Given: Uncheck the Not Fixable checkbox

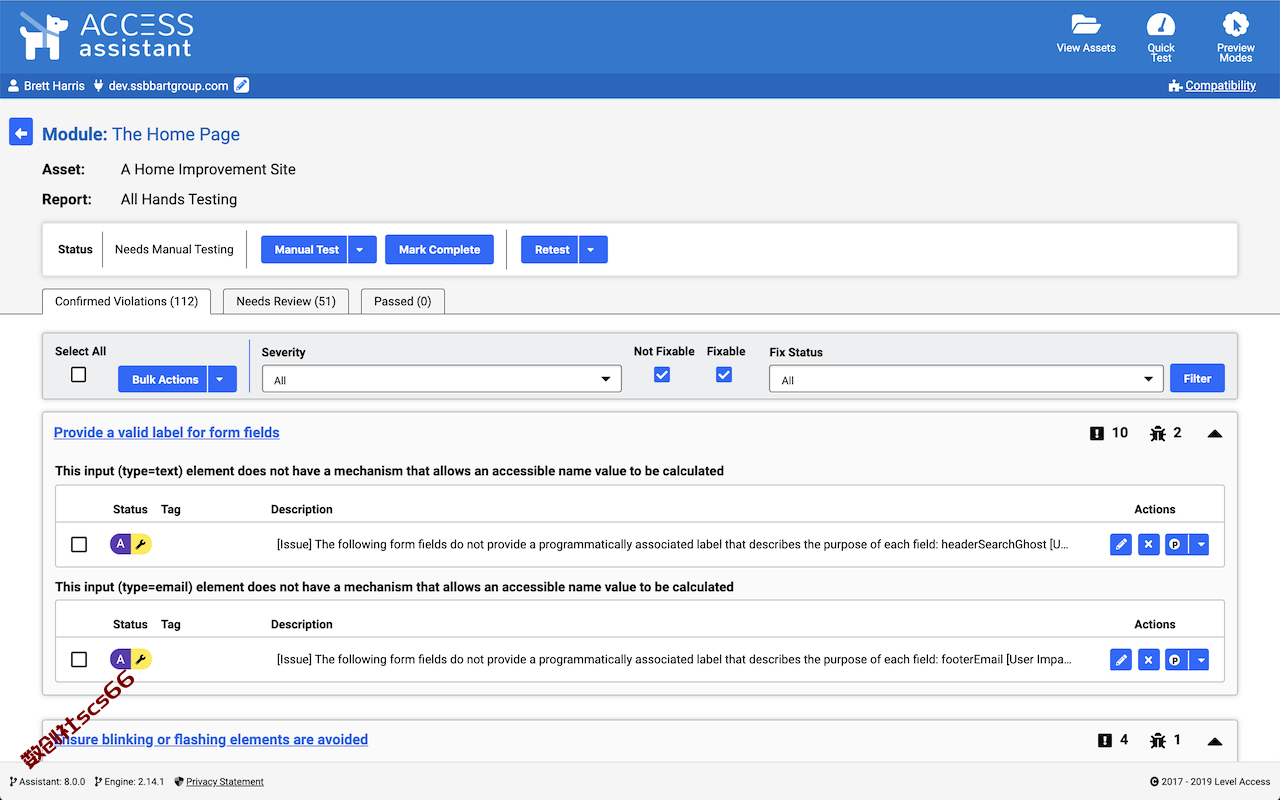Looking at the screenshot, I should 662,375.
